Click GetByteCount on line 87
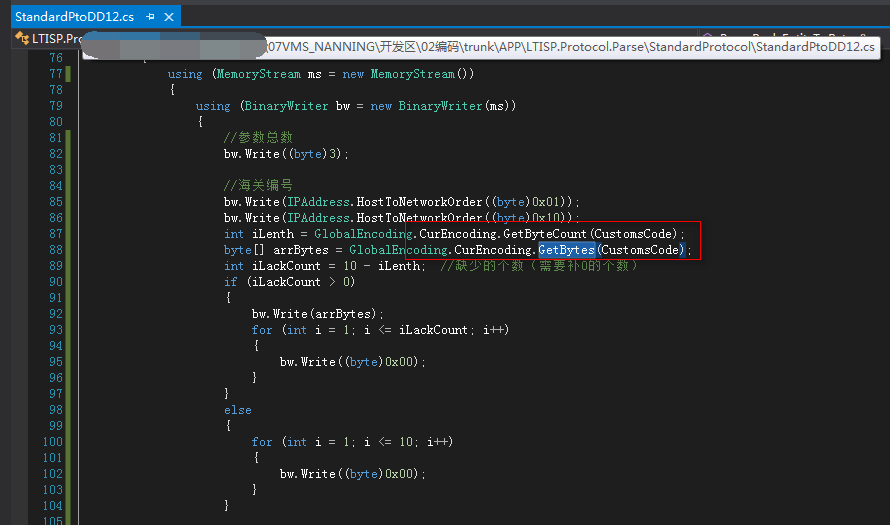 click(544, 234)
